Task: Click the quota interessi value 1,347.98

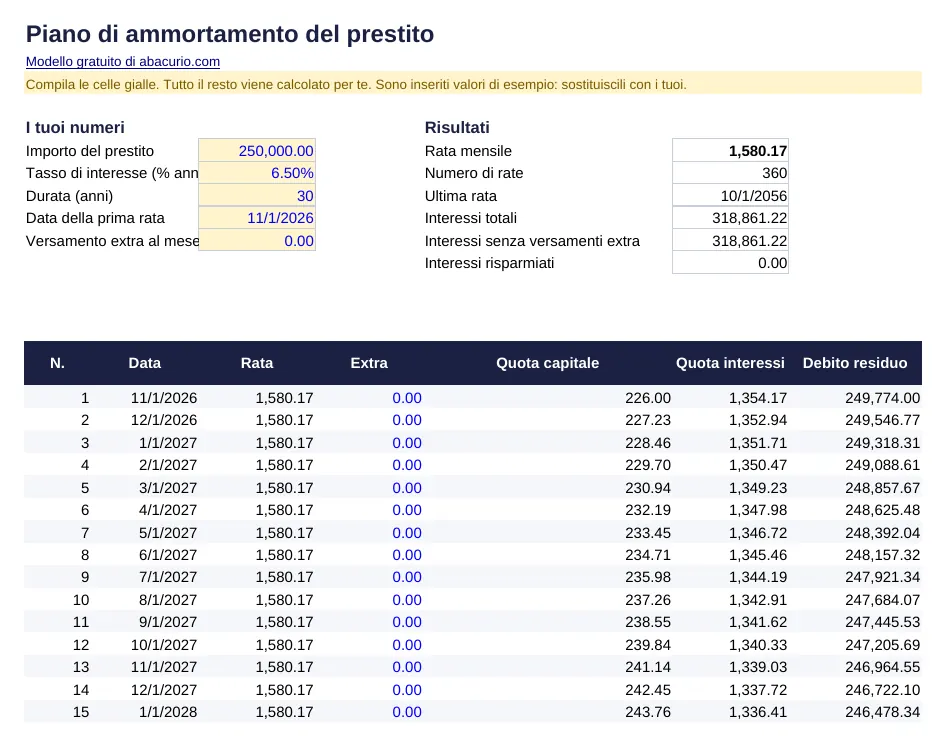Action: (758, 510)
